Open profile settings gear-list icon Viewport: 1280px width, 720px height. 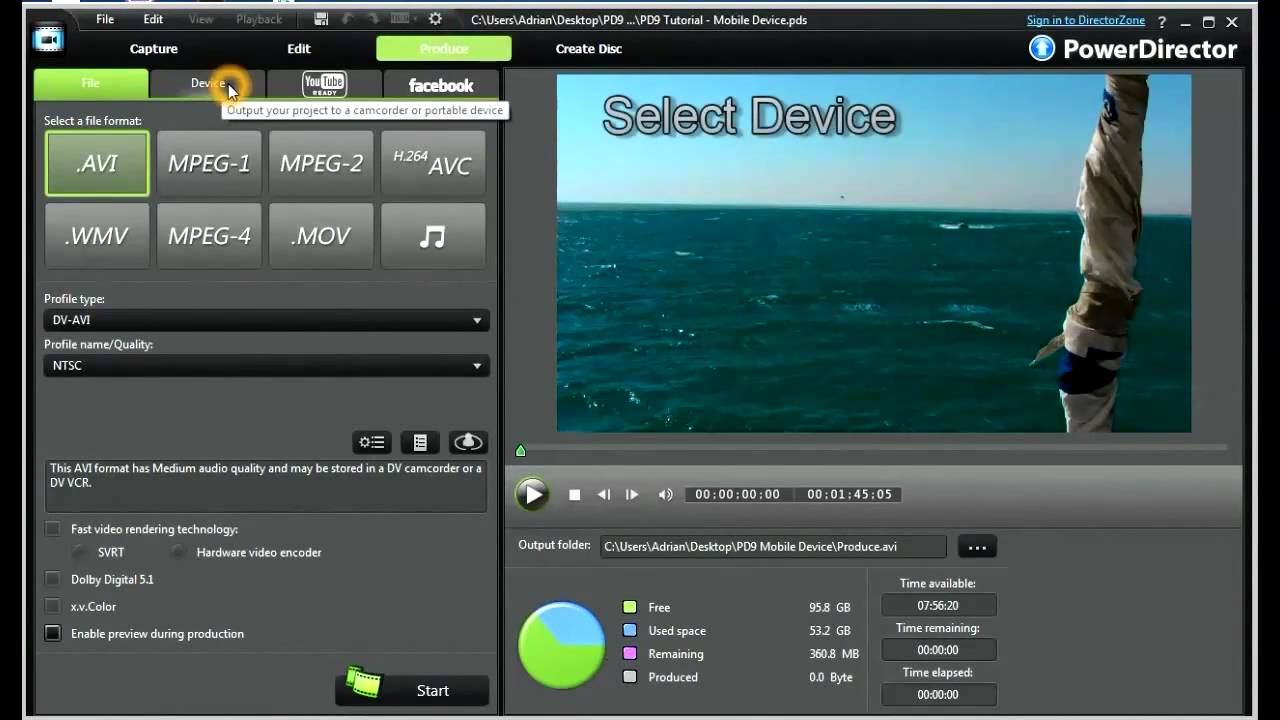[372, 442]
